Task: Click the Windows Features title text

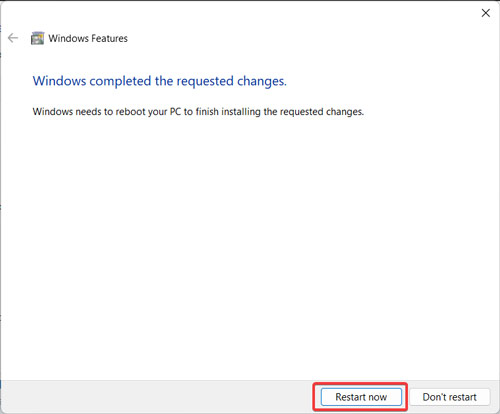Action: tap(88, 38)
